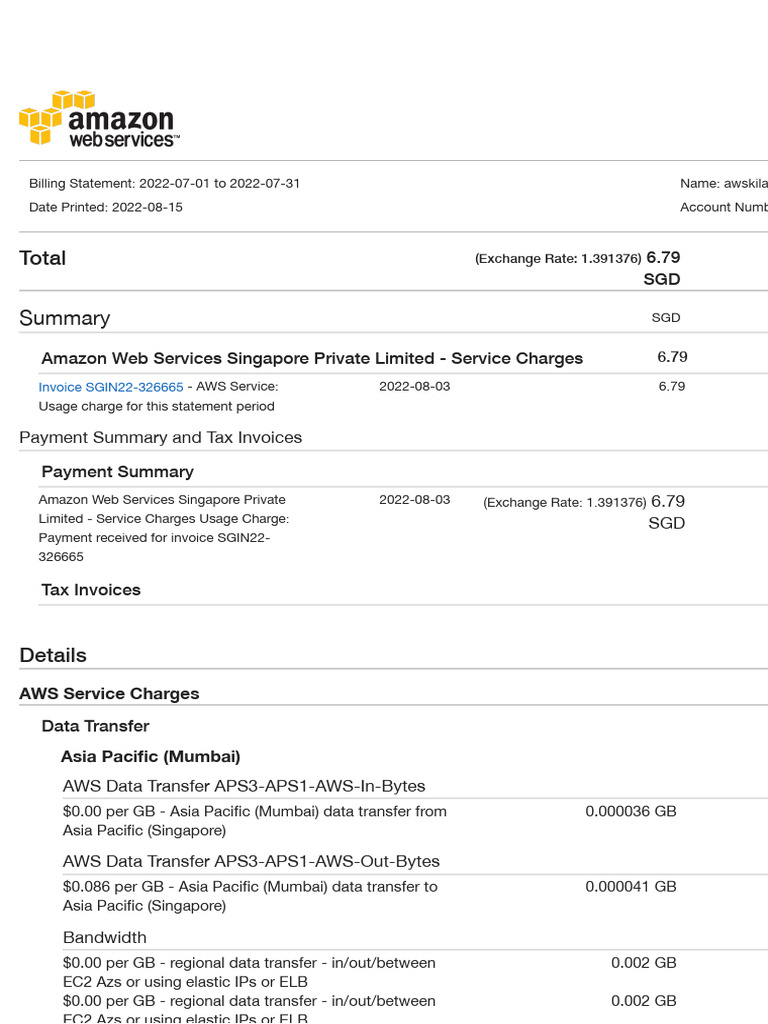Image resolution: width=768 pixels, height=1024 pixels.
Task: Click the $0.00 per GB Mumbai data transfer description
Action: pyautogui.click(x=255, y=821)
